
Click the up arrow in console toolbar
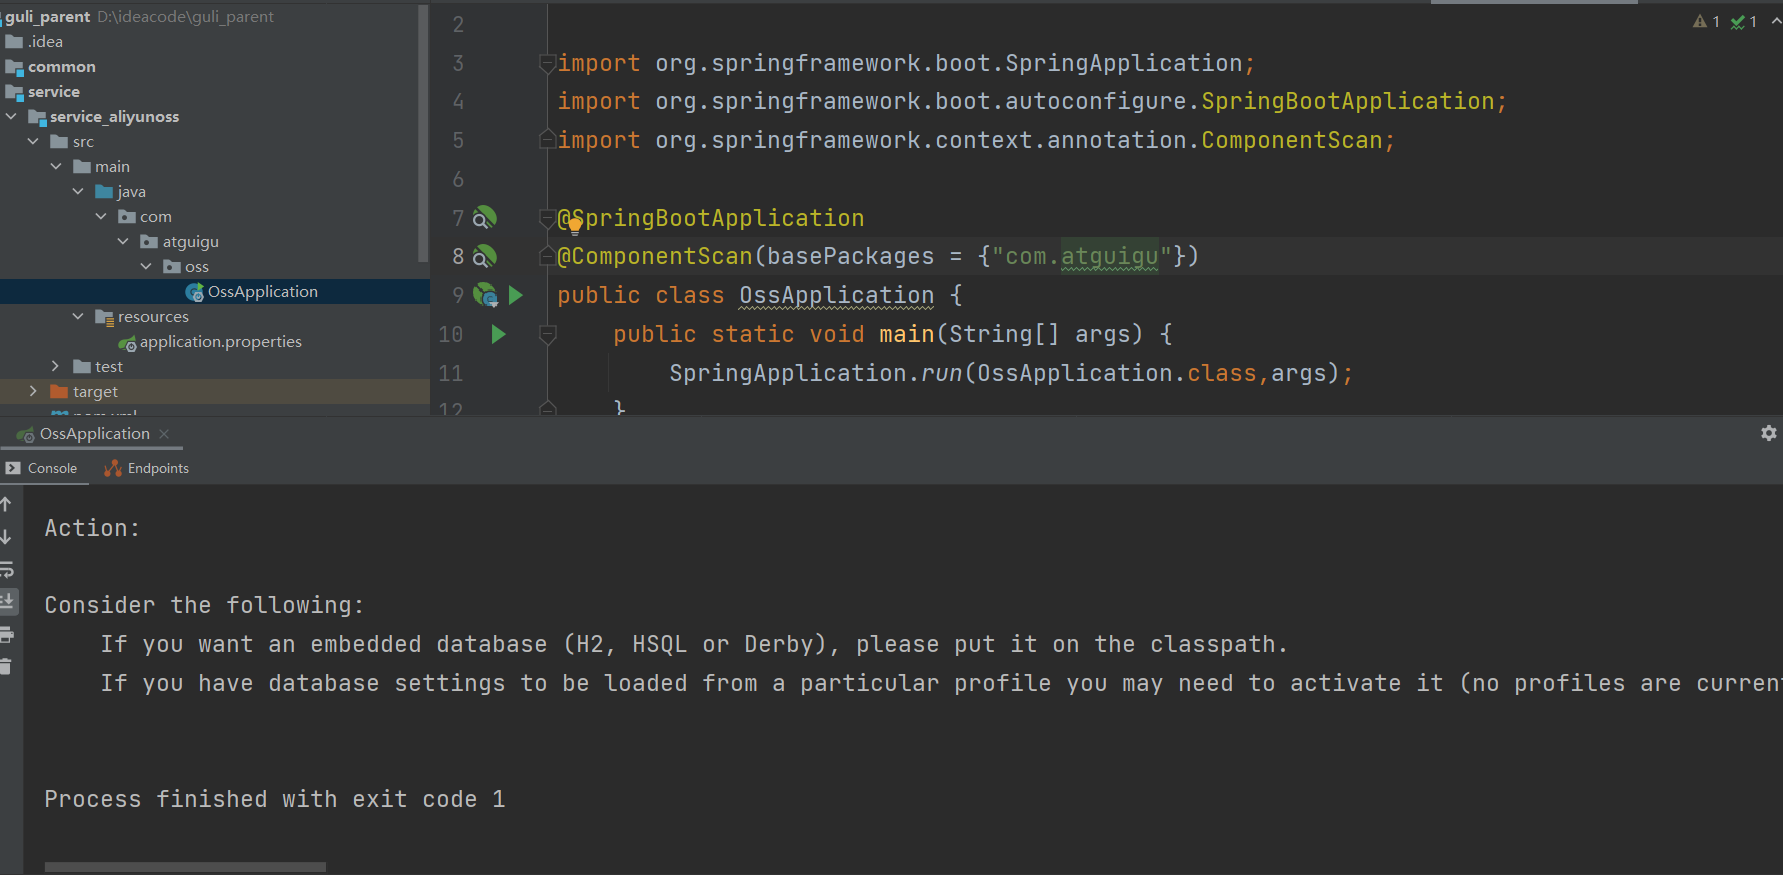[x=6, y=504]
